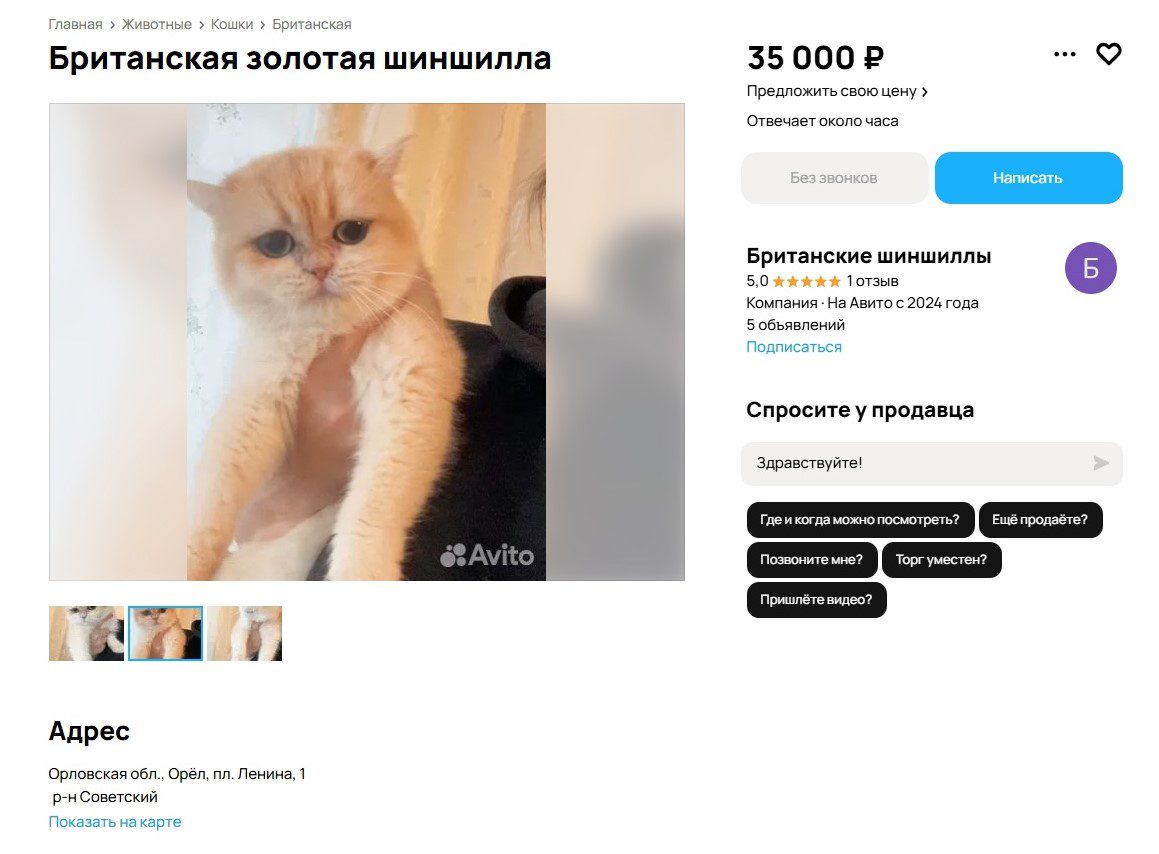Viewport: 1159px width, 854px height.
Task: Choose 'Где и когда можно посмотреть?' quick question
Action: (860, 520)
